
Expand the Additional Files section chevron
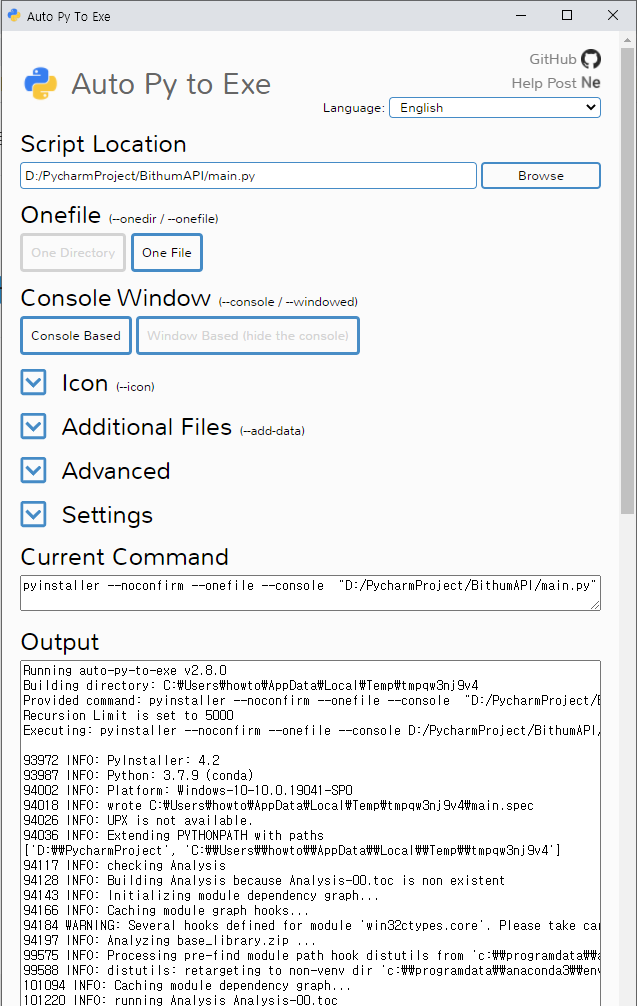click(33, 426)
